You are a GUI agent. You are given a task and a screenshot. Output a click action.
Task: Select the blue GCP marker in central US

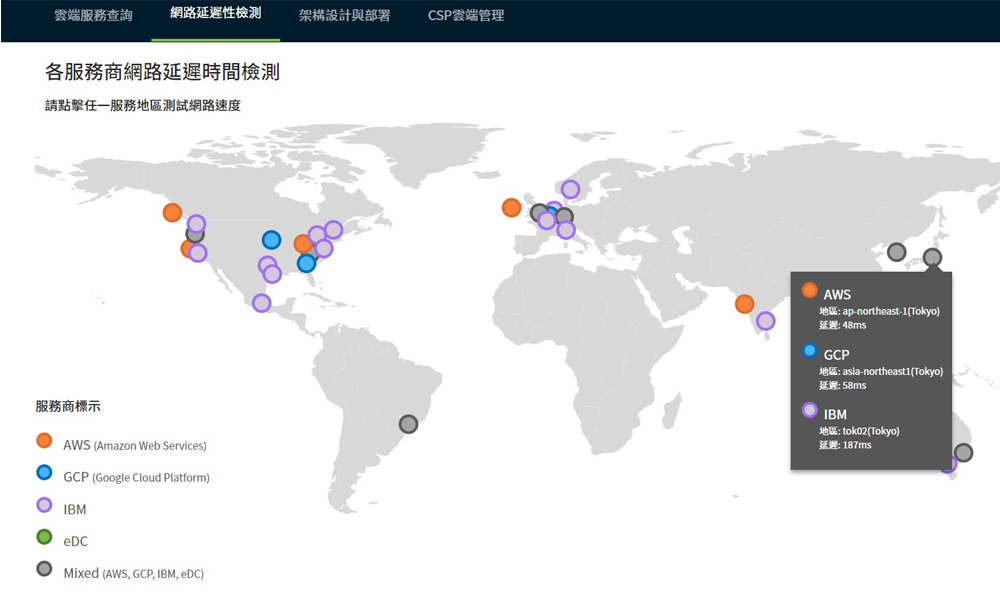[x=272, y=240]
